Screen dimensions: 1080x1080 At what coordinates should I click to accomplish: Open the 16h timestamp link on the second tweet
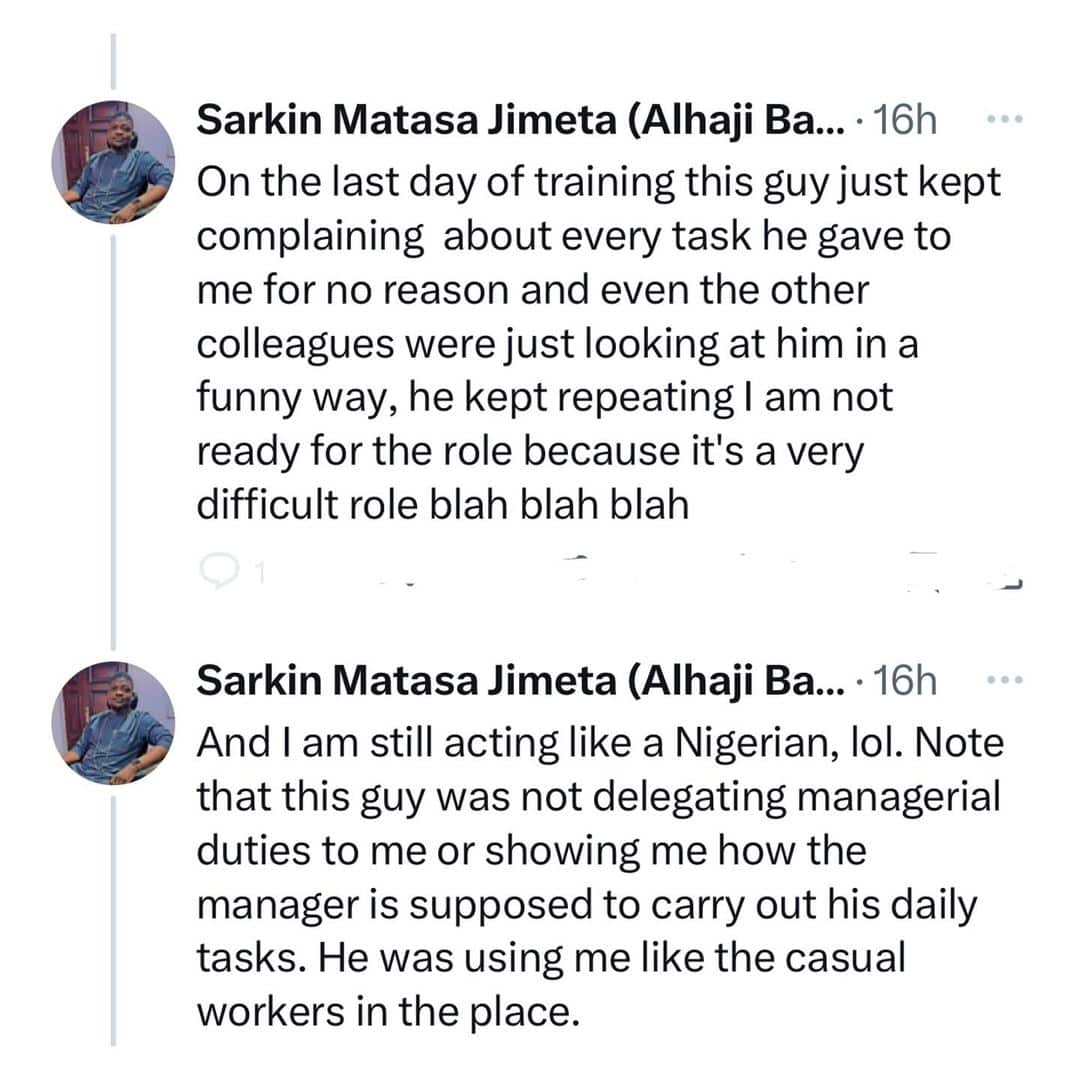[905, 681]
